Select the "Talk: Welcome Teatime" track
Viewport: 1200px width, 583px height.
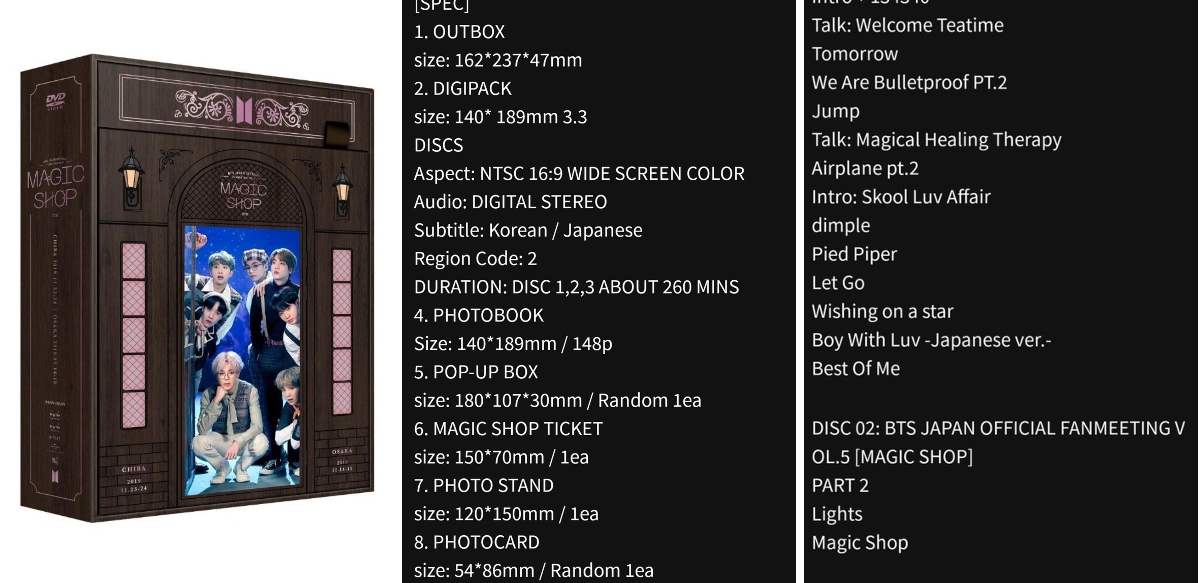pyautogui.click(x=908, y=25)
